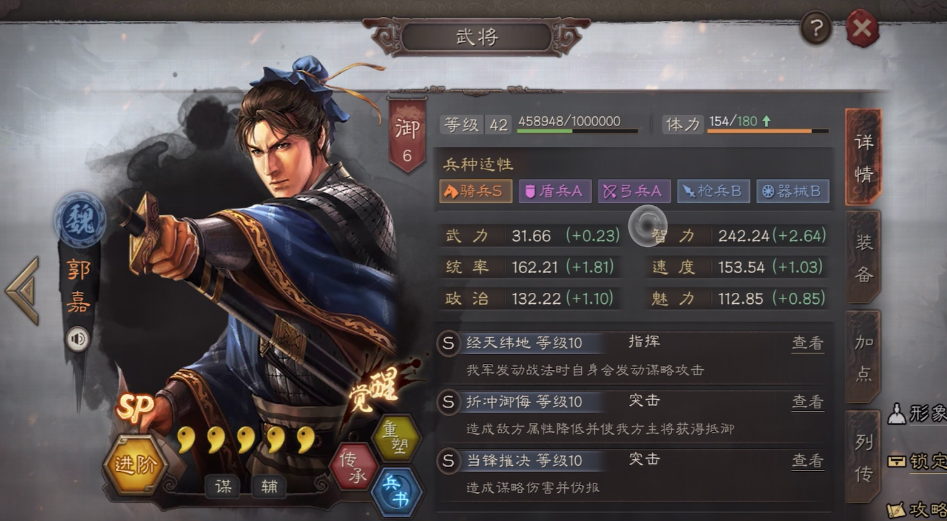Select the 弓兵A troop aptitude

(634, 191)
